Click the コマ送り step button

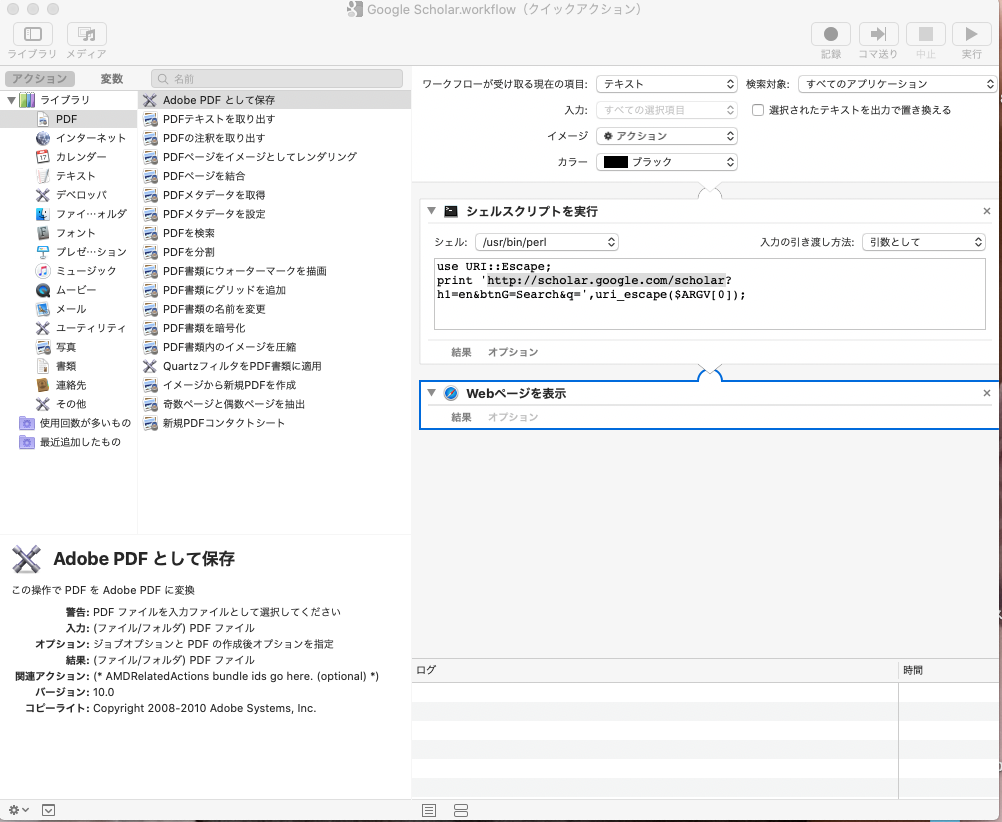click(x=878, y=34)
